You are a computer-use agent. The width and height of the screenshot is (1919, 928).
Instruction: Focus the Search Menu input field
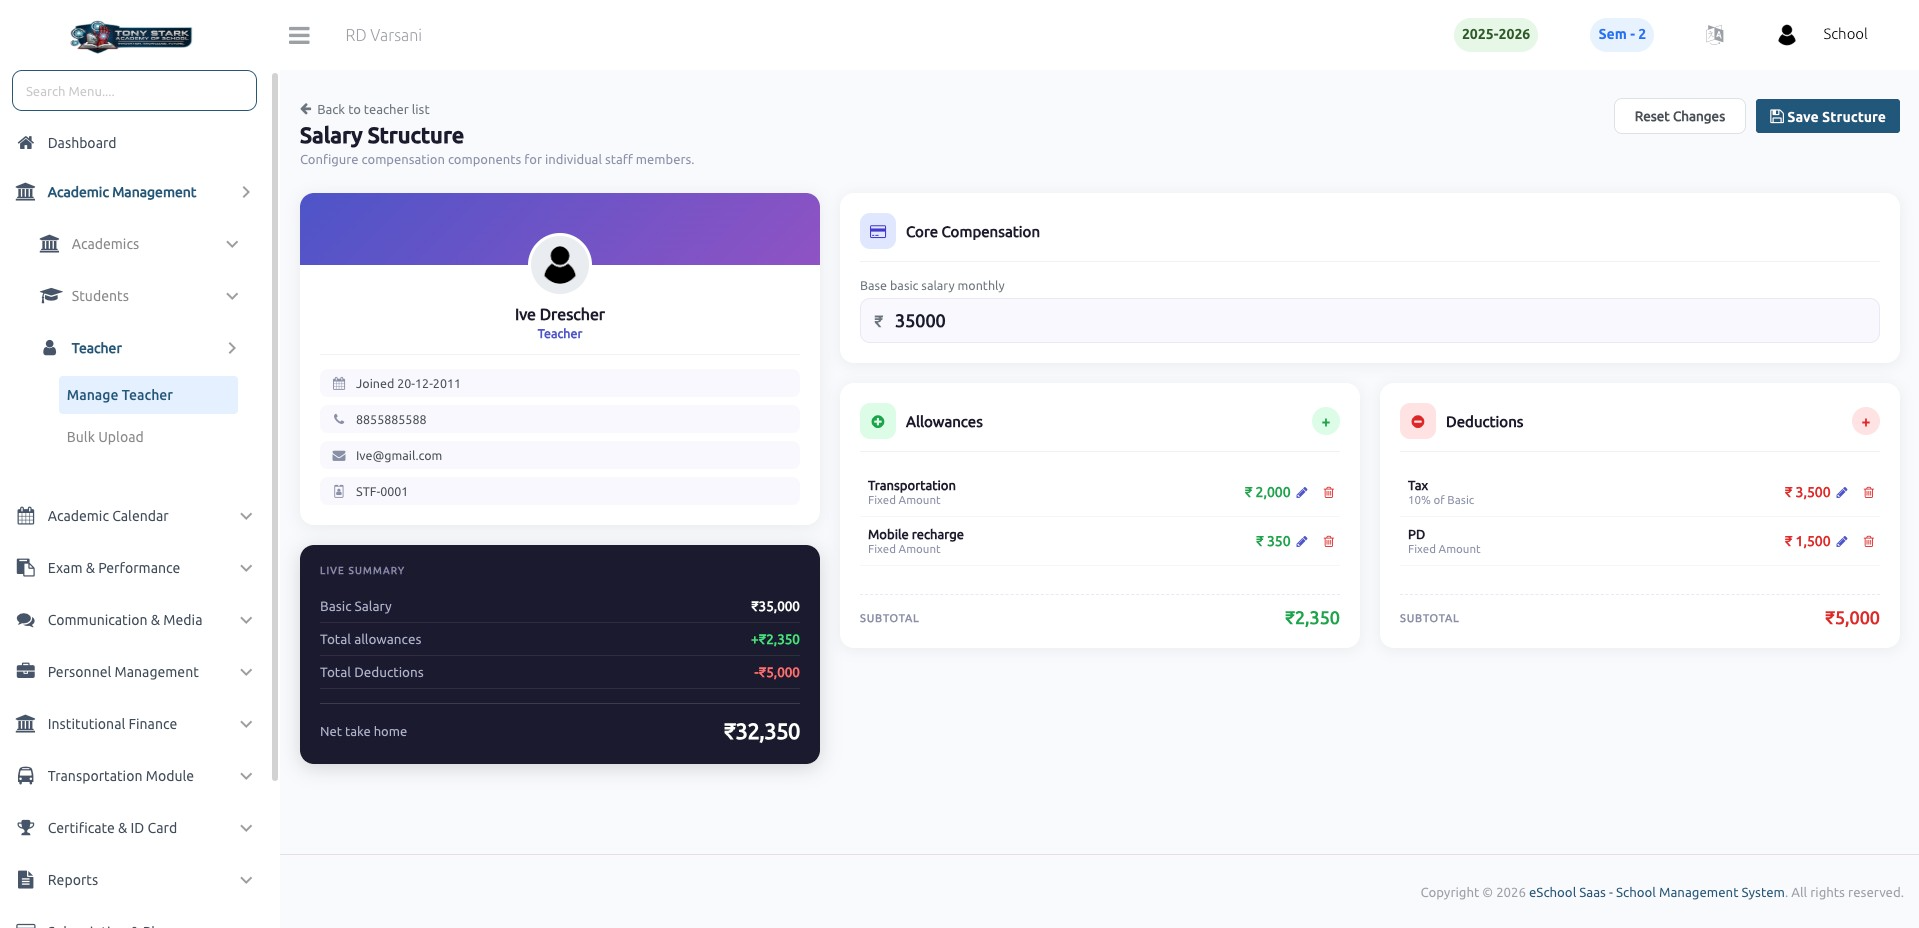tap(134, 91)
